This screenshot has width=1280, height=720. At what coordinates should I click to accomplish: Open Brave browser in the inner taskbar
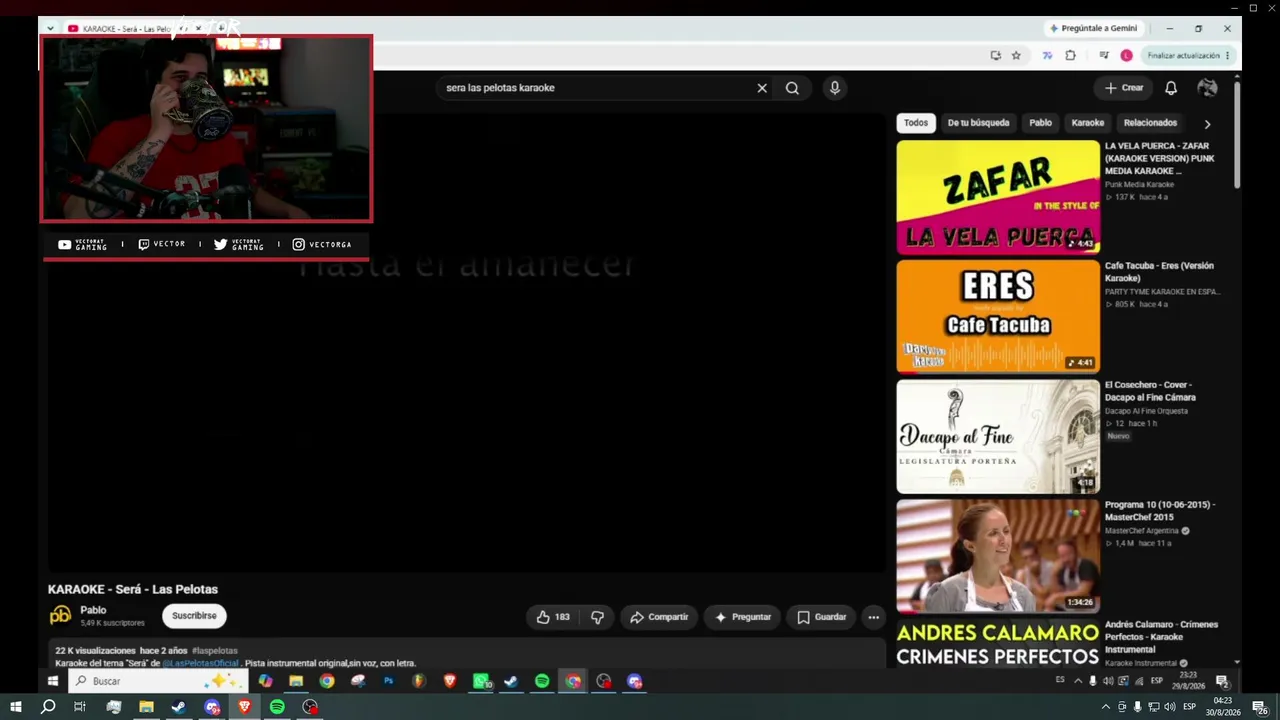point(449,681)
